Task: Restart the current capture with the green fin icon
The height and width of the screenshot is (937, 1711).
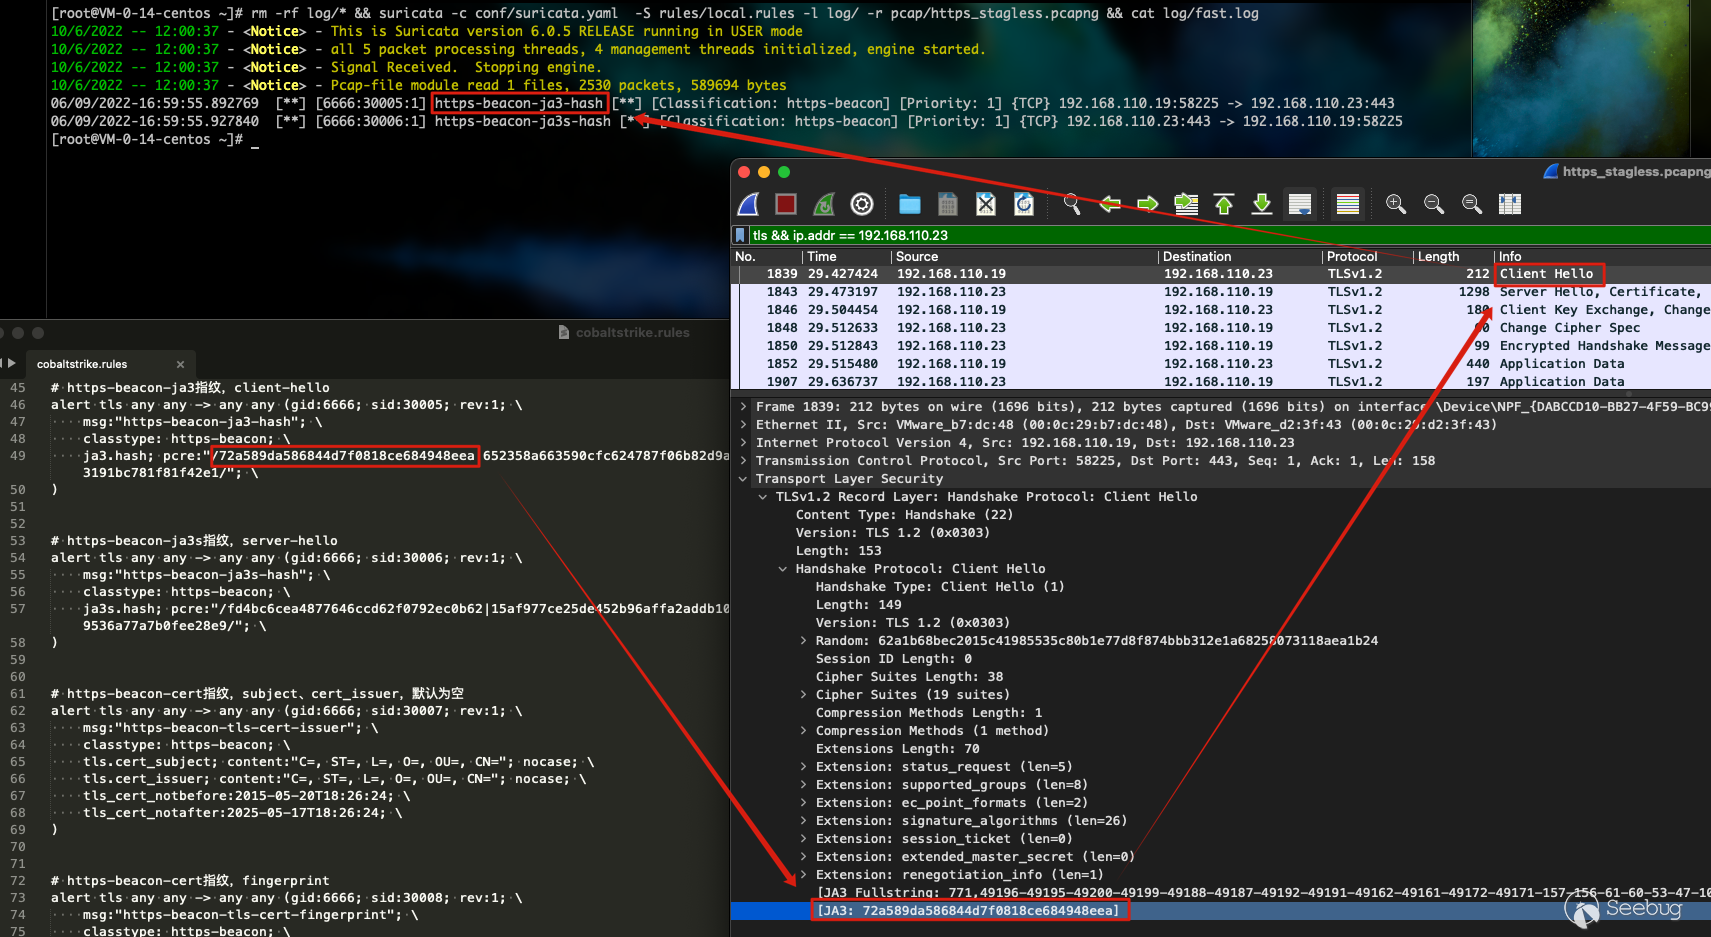Action: 824,205
